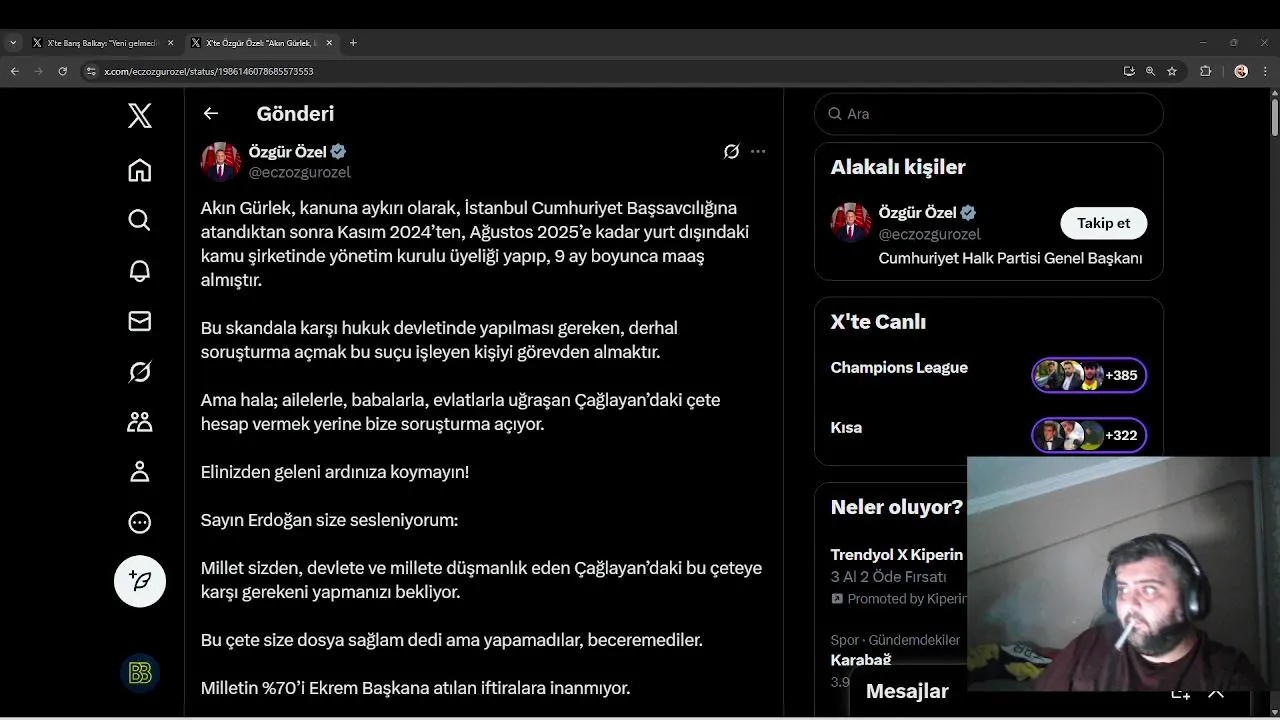
Task: Click the Ara search field
Action: coord(990,114)
